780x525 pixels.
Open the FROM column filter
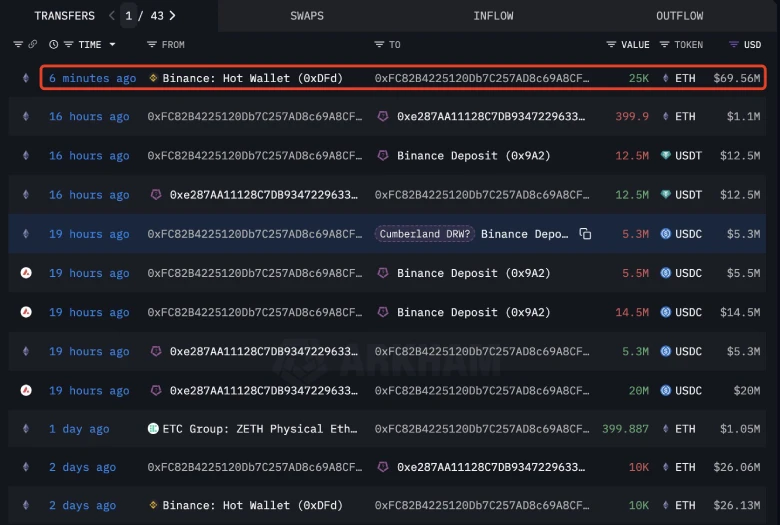coord(152,45)
